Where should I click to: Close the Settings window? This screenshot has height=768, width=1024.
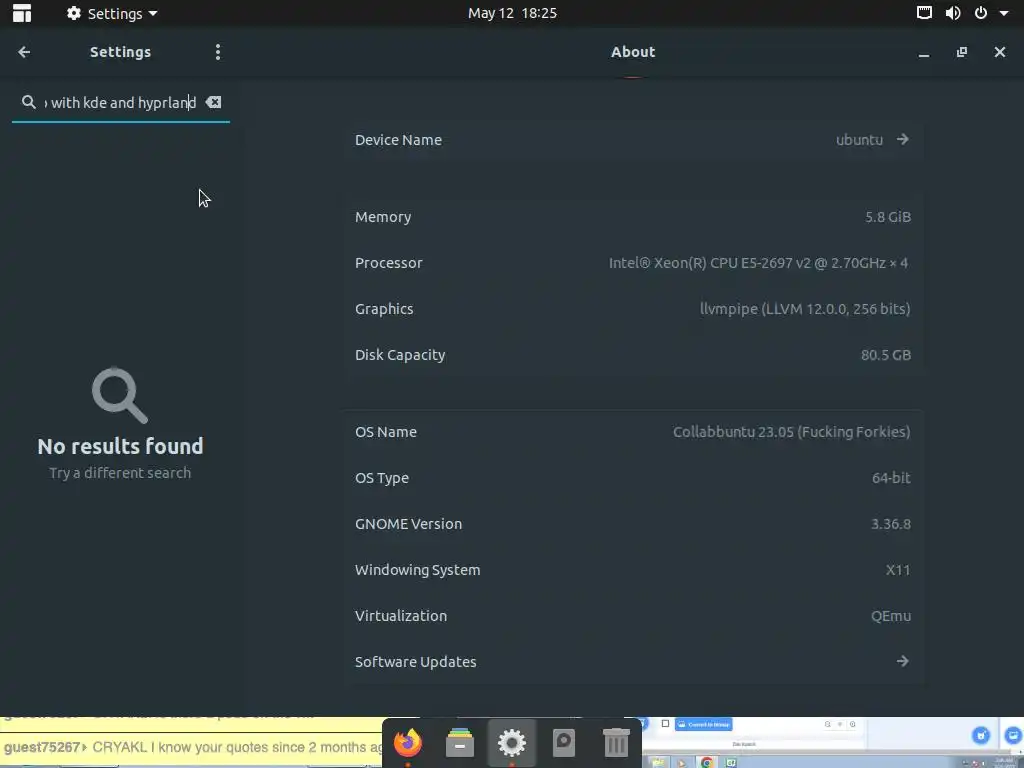point(1000,52)
